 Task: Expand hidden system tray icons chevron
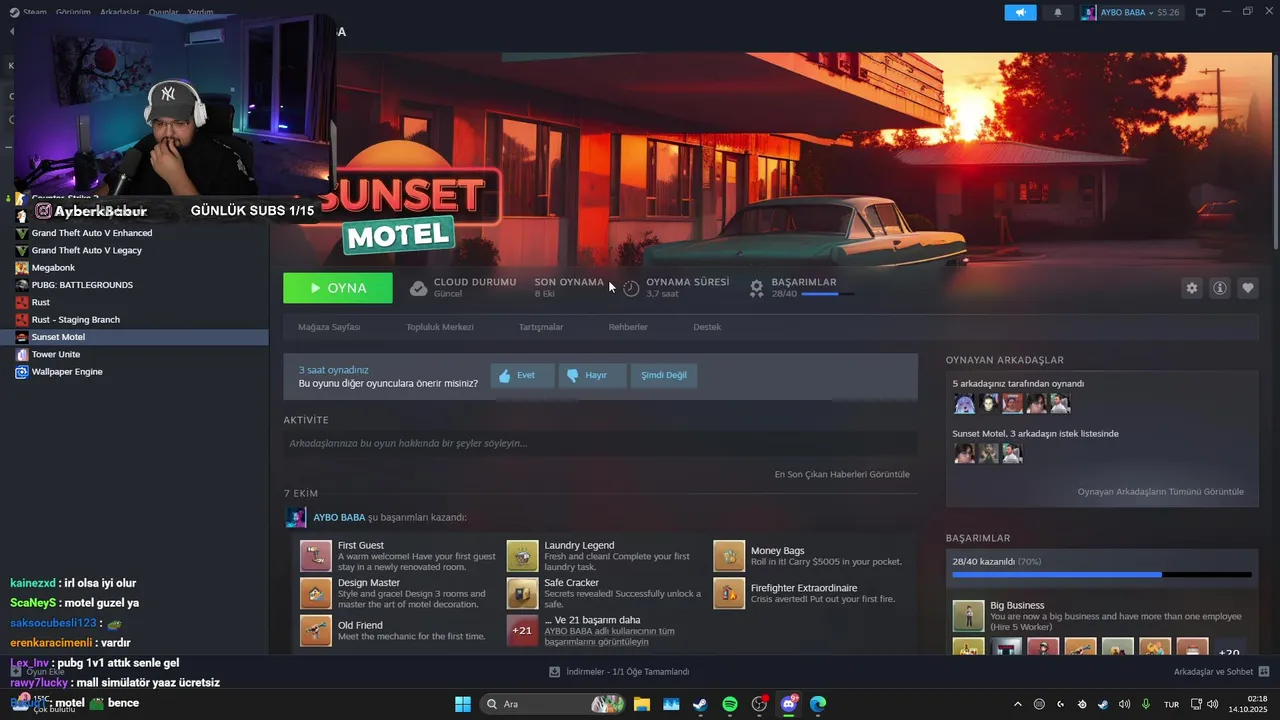[1018, 704]
